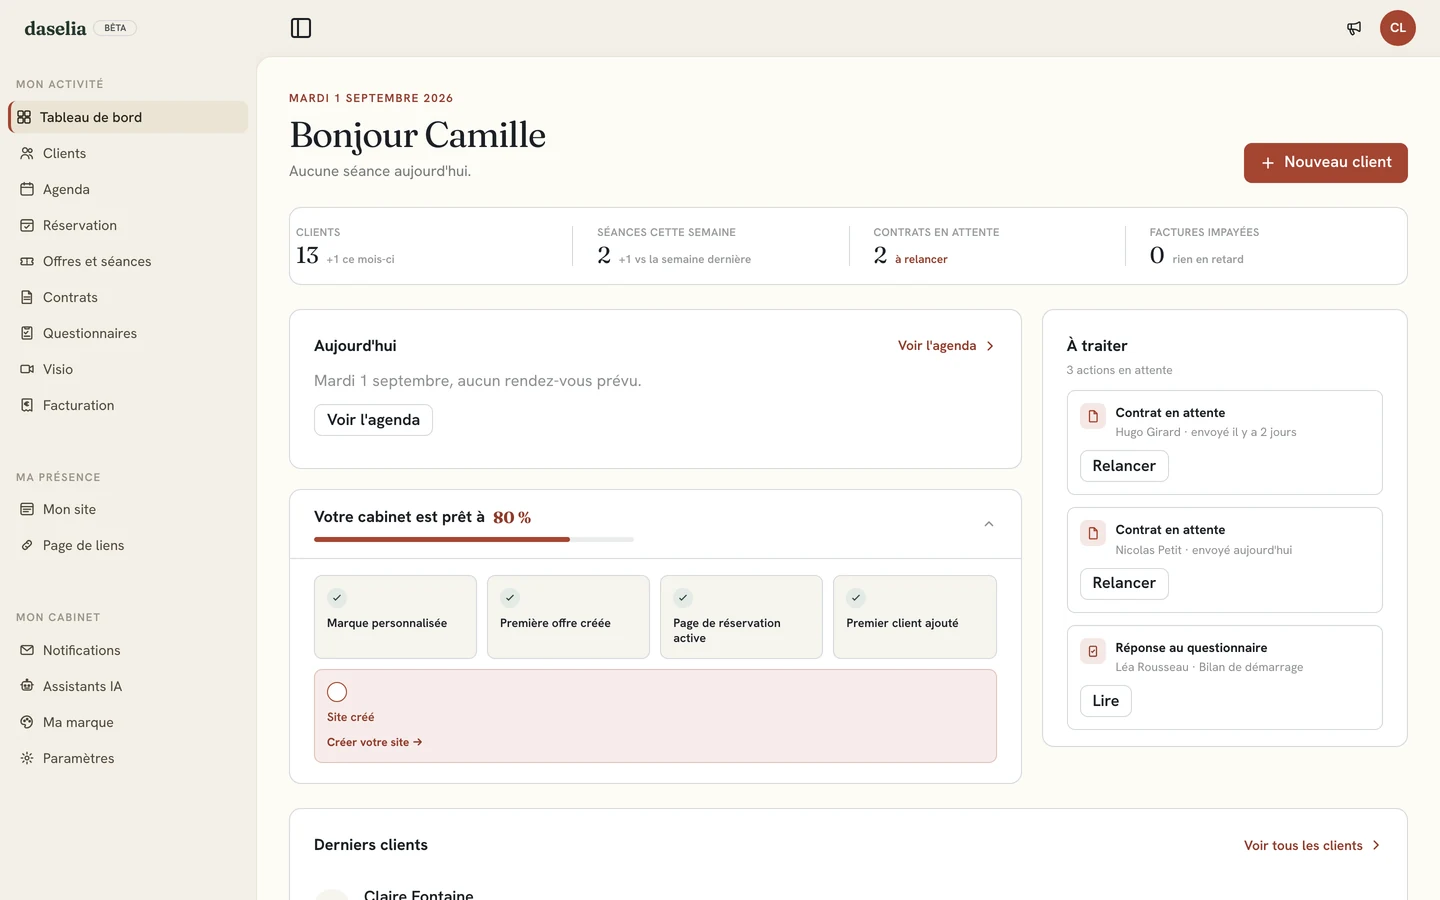The image size is (1440, 900).
Task: Click the Assistants IA robot icon
Action: [27, 686]
